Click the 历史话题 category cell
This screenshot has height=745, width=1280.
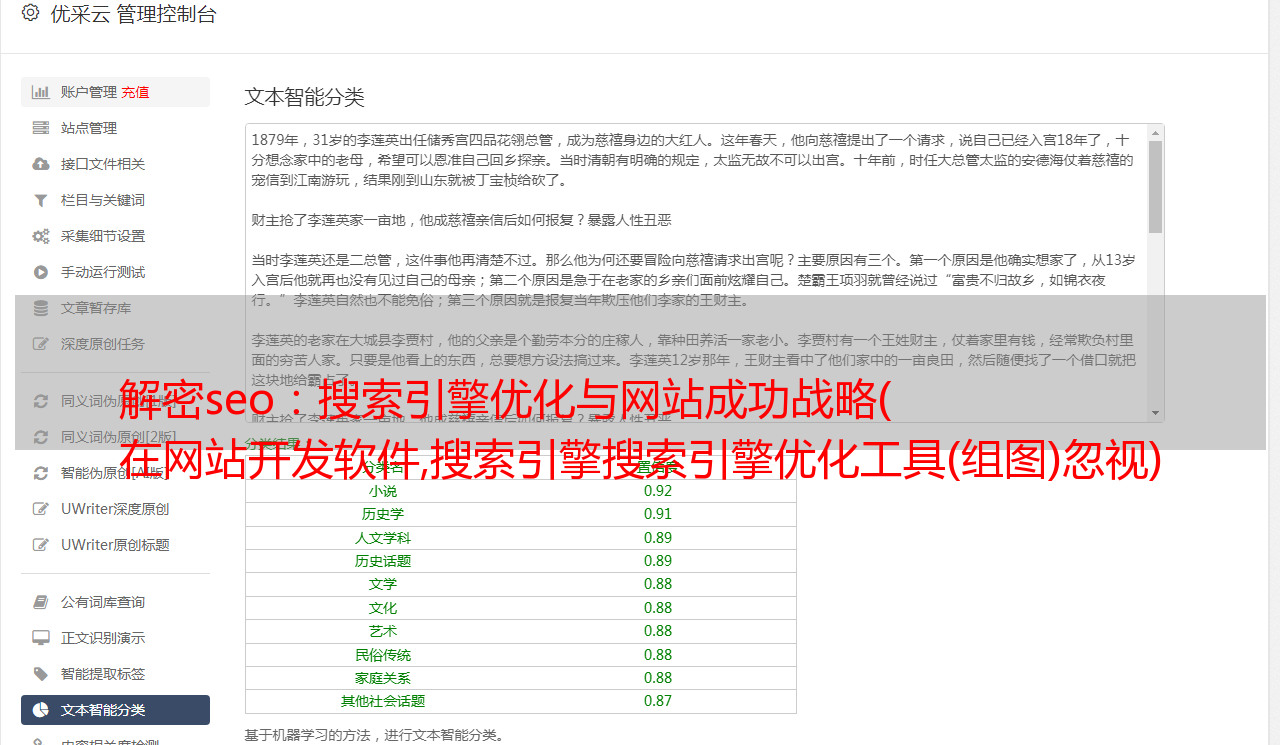click(383, 561)
